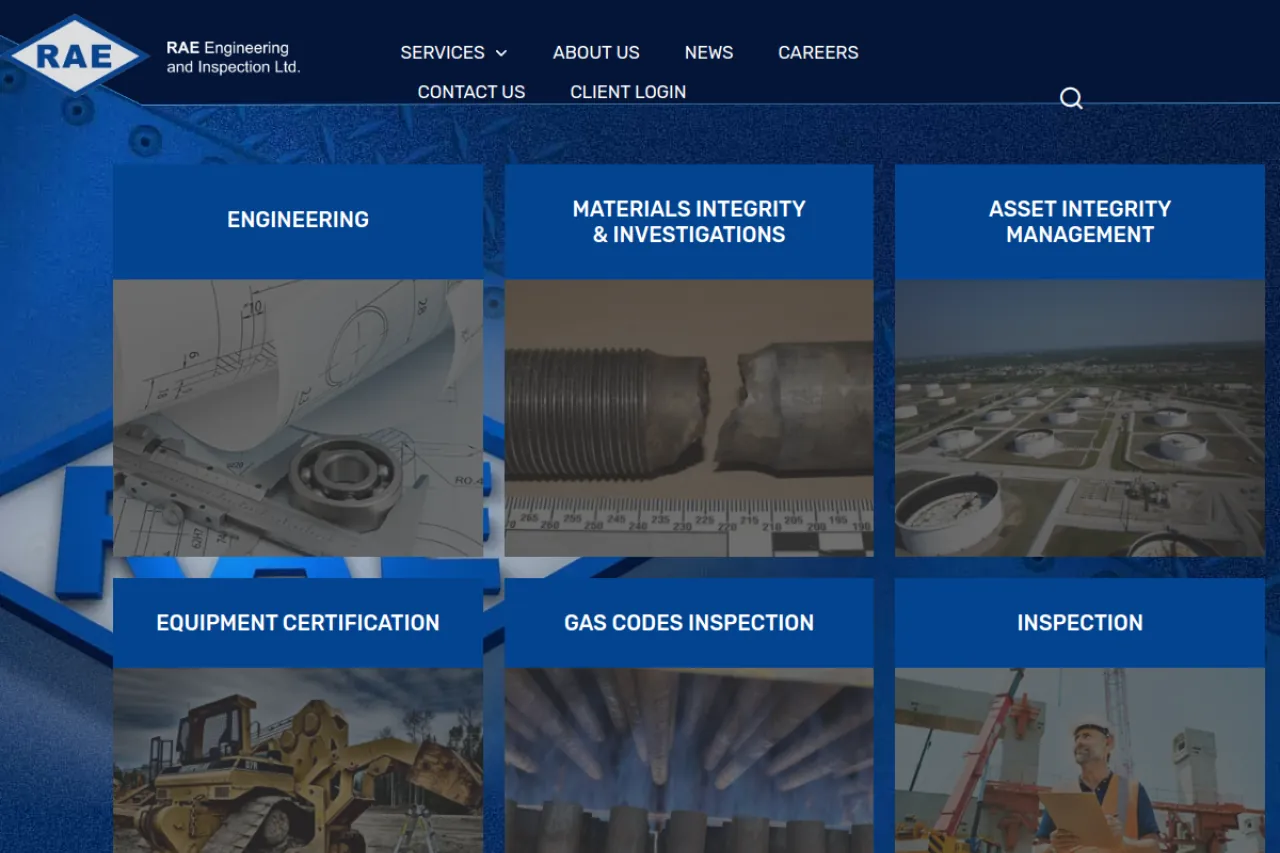The width and height of the screenshot is (1280, 853).
Task: Open the Careers menu link
Action: [818, 52]
